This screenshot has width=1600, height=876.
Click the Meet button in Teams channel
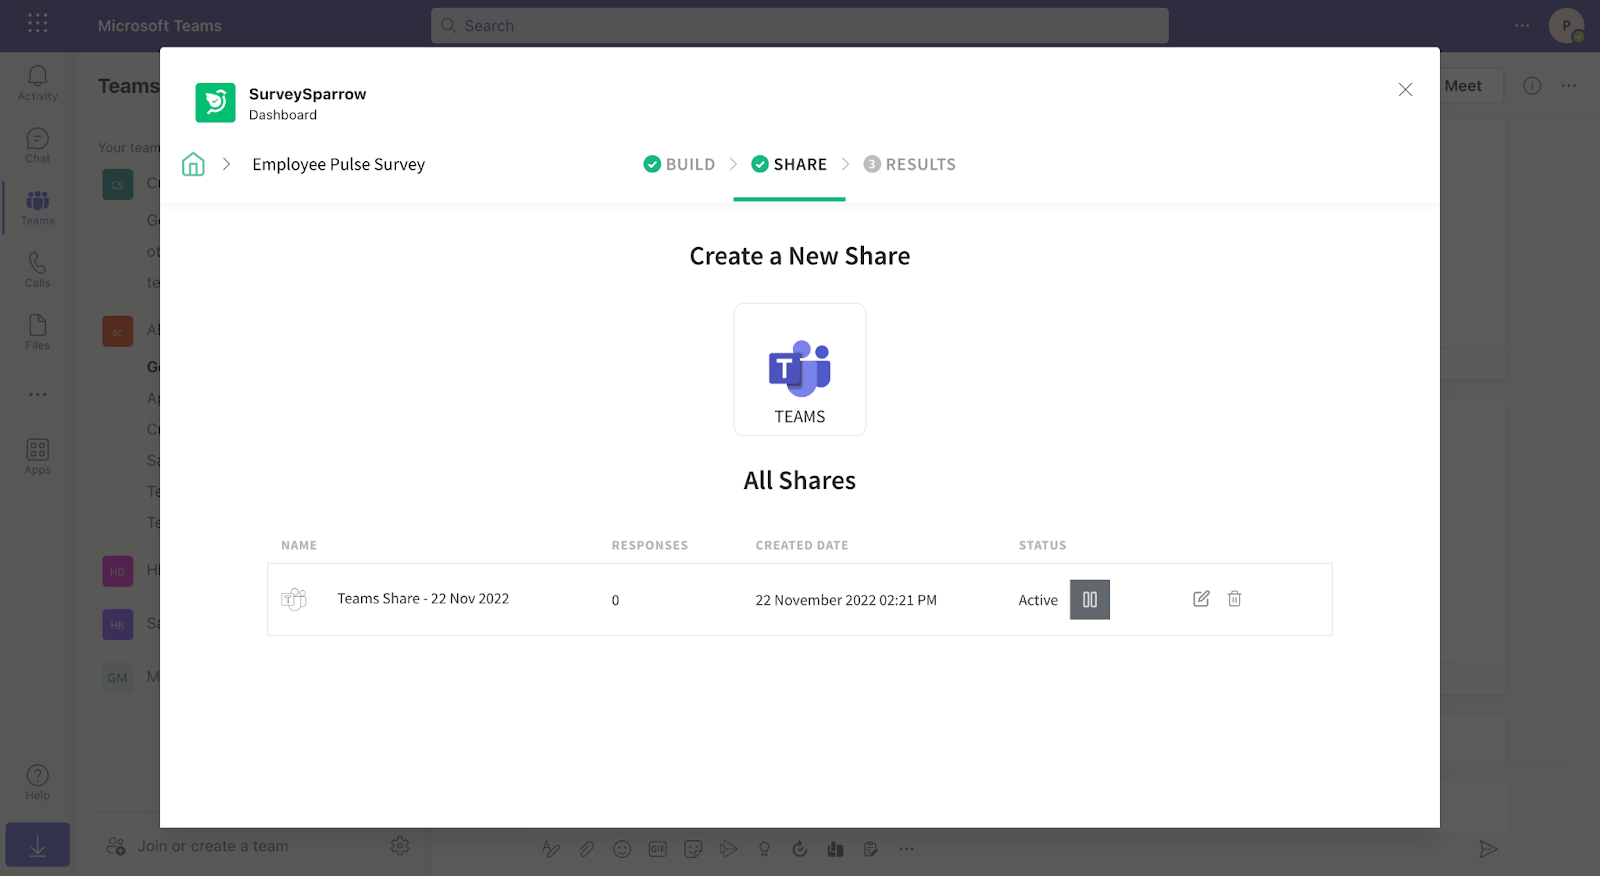point(1463,86)
